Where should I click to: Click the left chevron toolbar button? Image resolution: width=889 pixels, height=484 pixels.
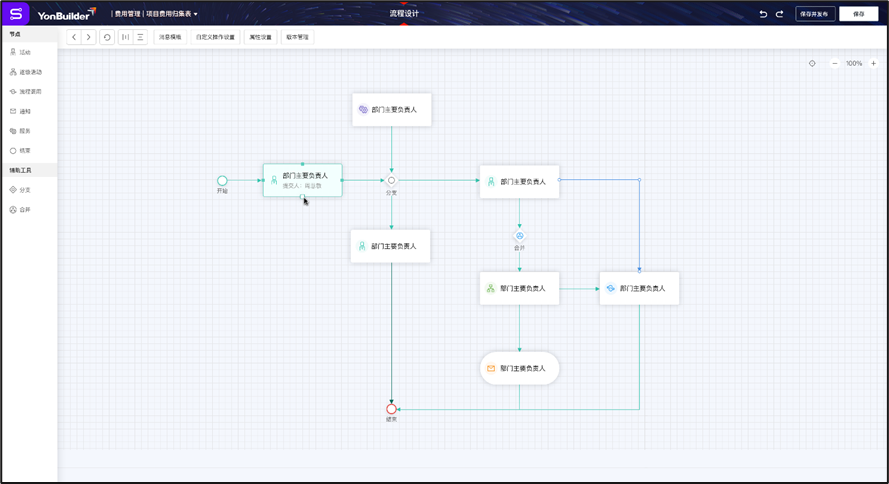tap(74, 37)
